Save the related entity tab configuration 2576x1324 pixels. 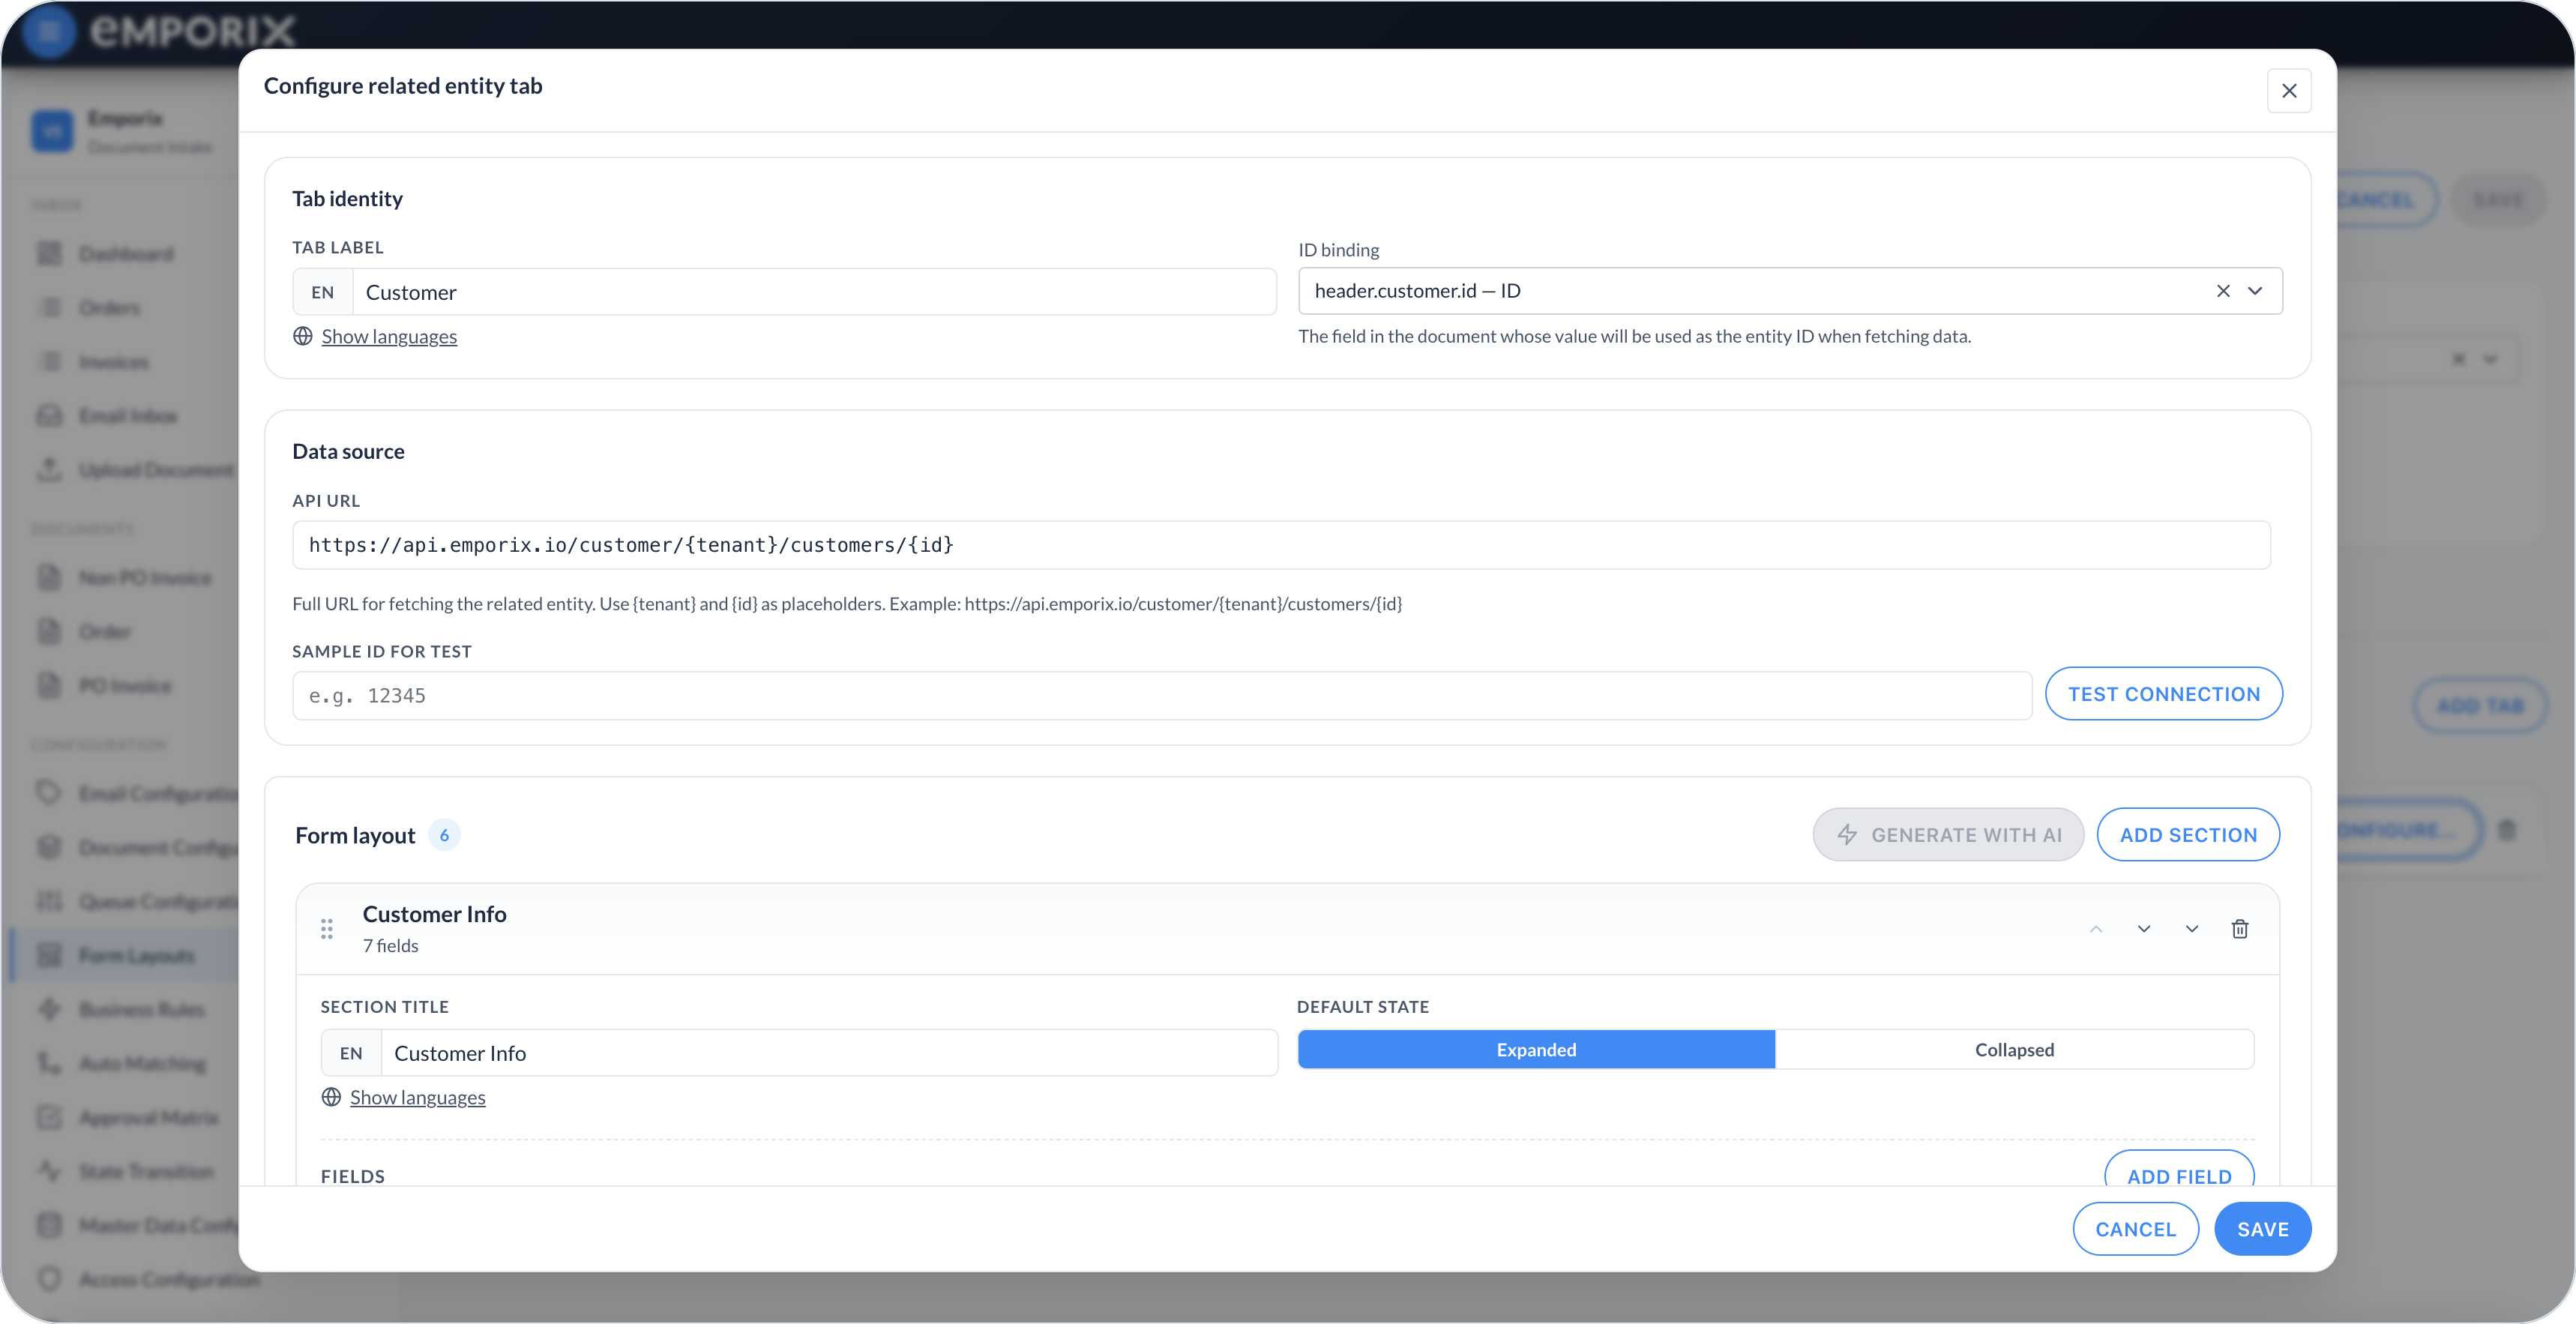pyautogui.click(x=2262, y=1229)
